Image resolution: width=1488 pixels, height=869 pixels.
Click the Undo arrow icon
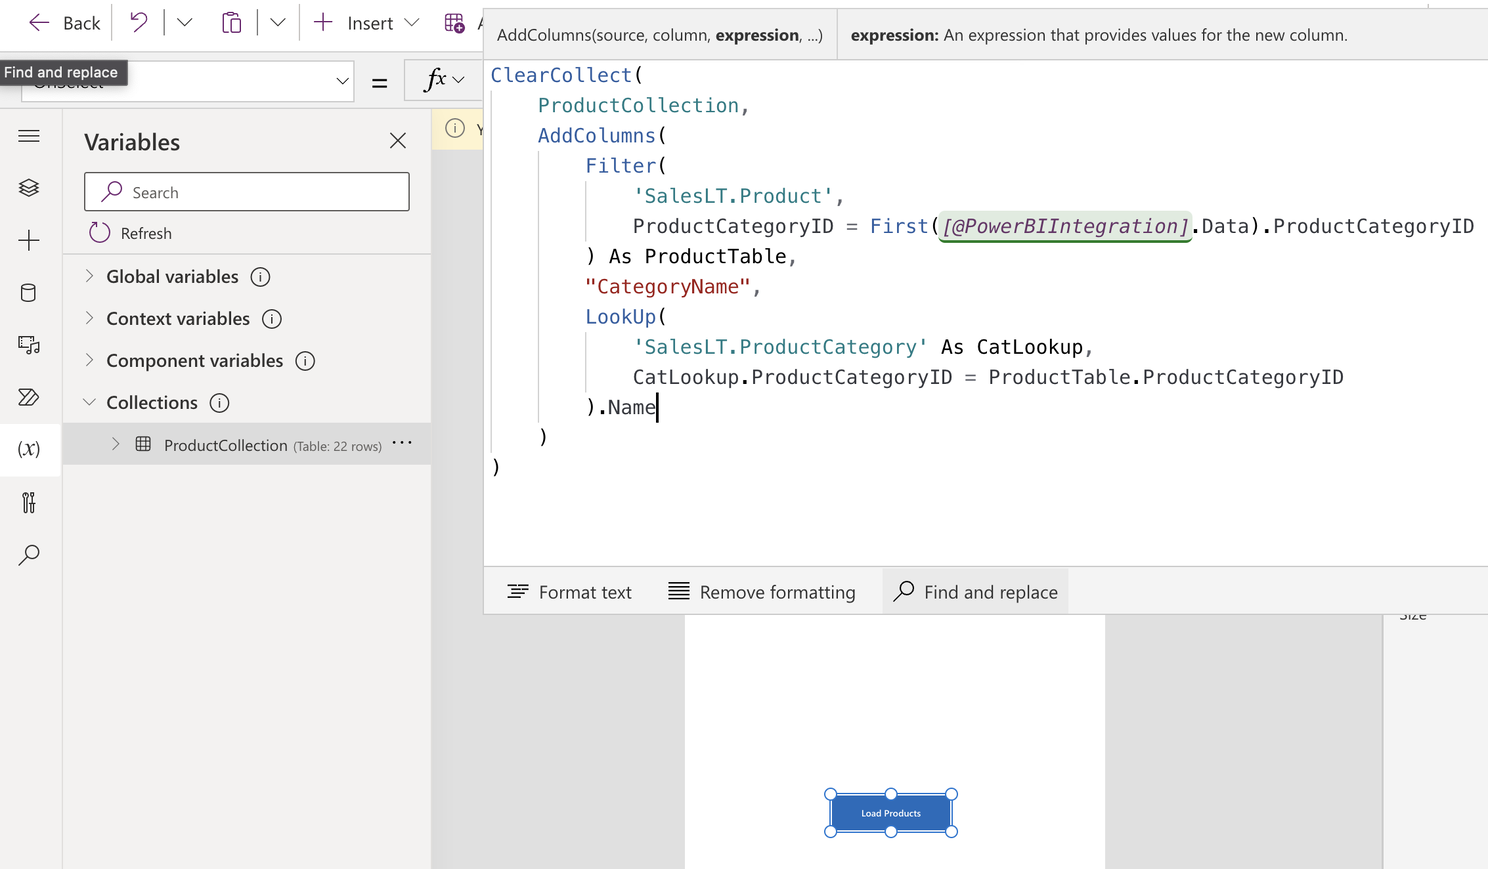[139, 22]
